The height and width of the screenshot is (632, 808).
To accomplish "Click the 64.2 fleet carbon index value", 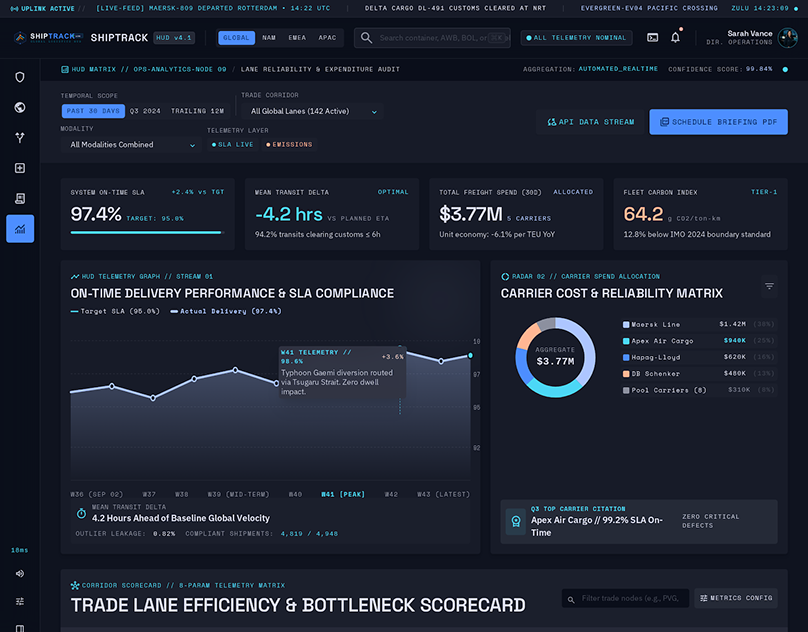I will (x=643, y=214).
